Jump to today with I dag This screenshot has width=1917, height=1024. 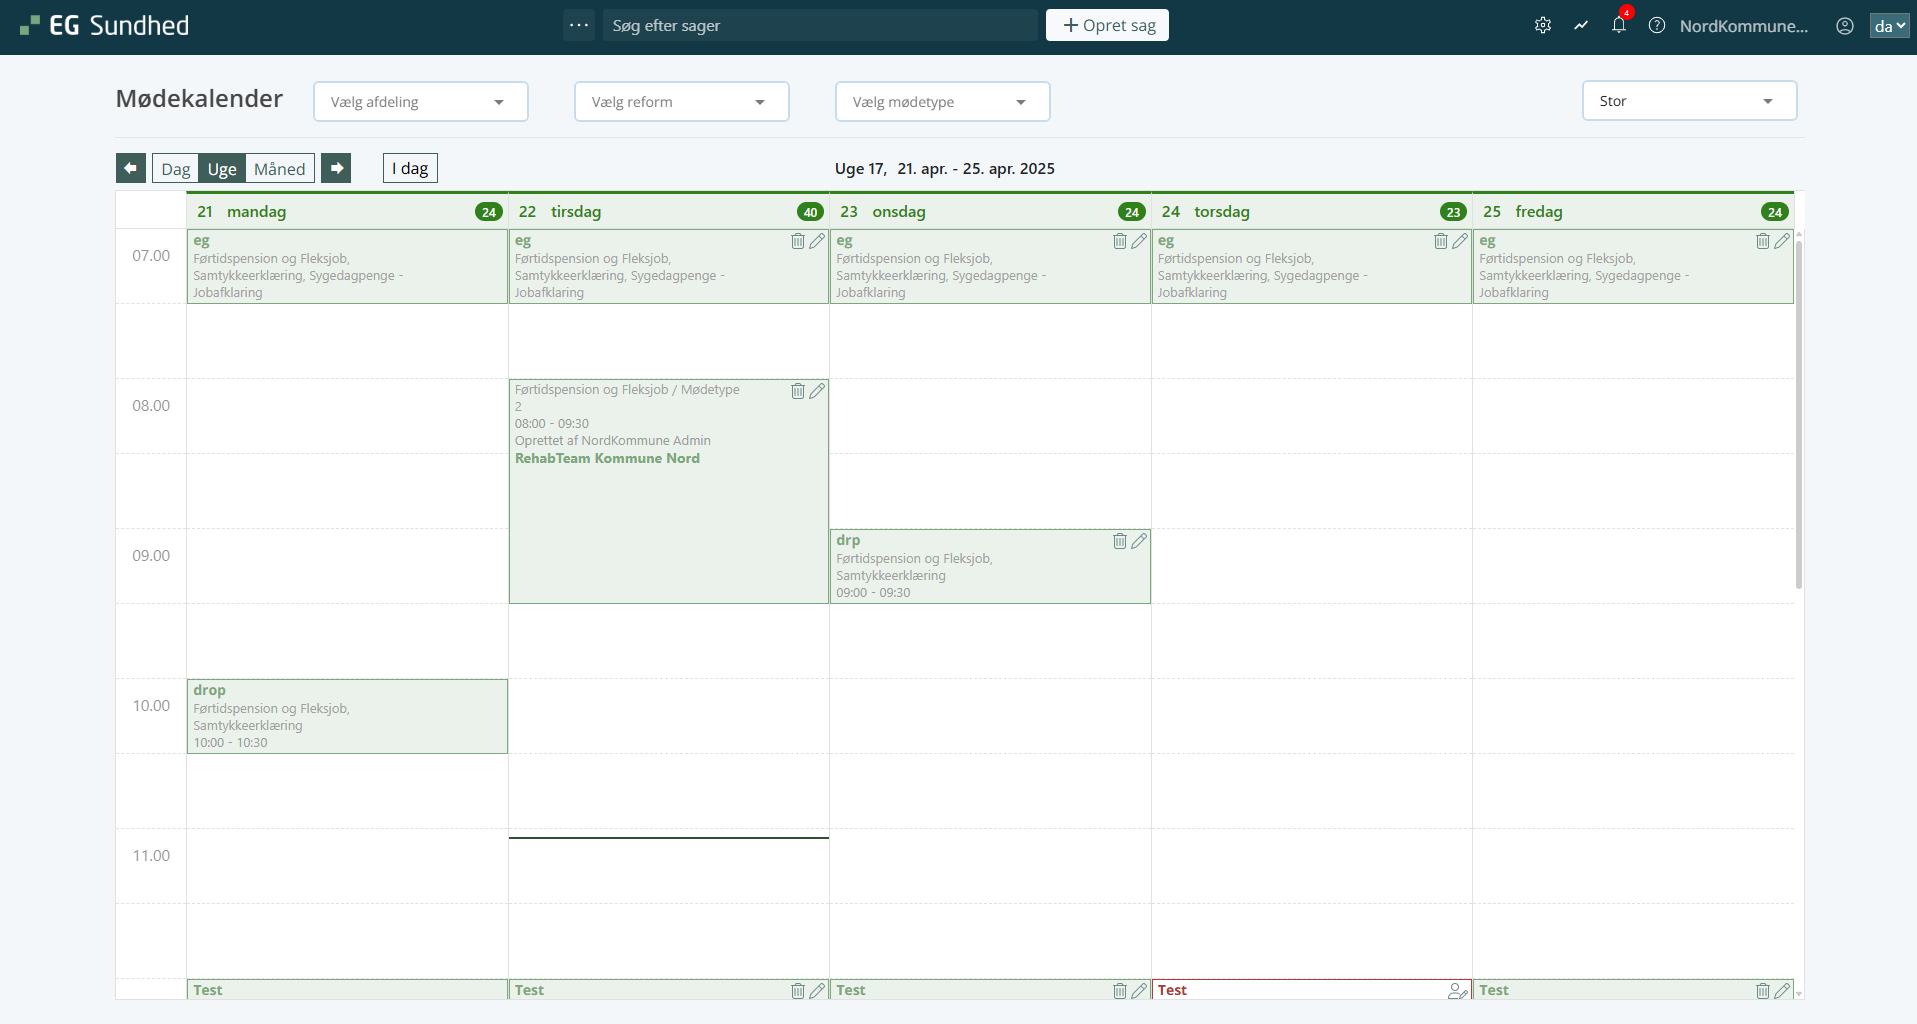pos(410,168)
